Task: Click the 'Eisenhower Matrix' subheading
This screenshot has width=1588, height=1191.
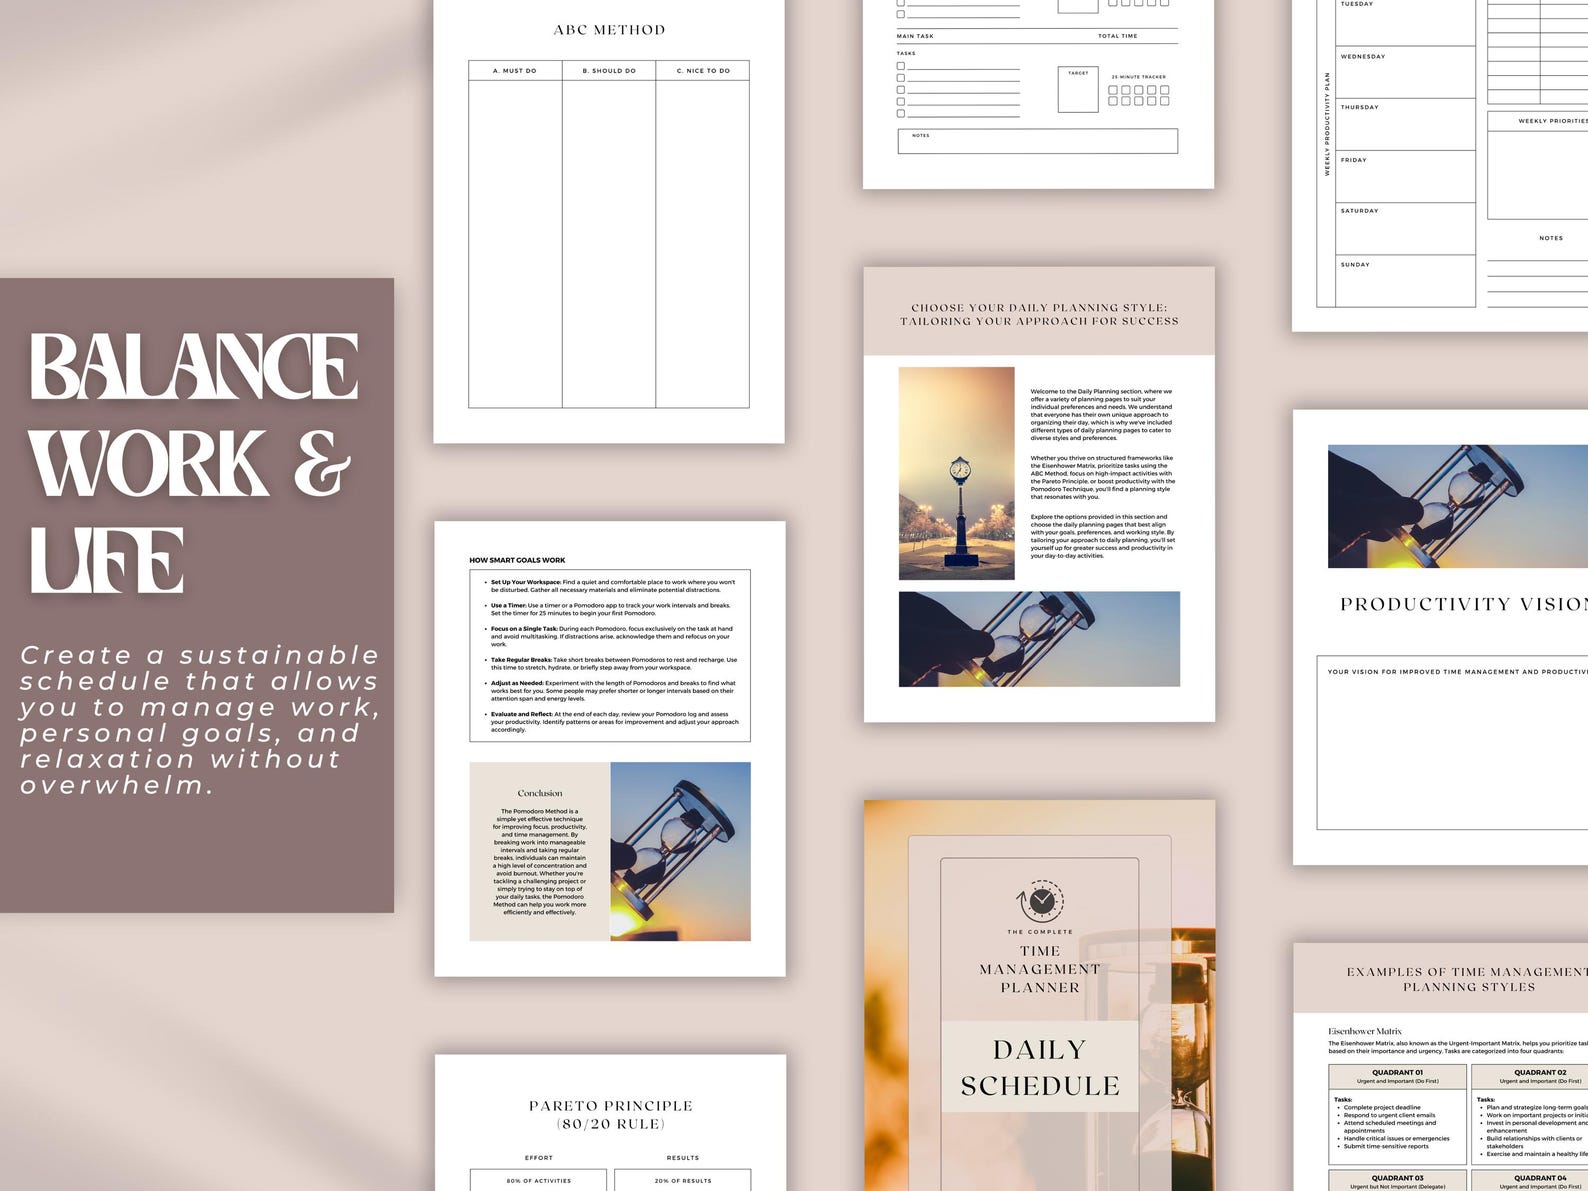Action: coord(1365,1031)
